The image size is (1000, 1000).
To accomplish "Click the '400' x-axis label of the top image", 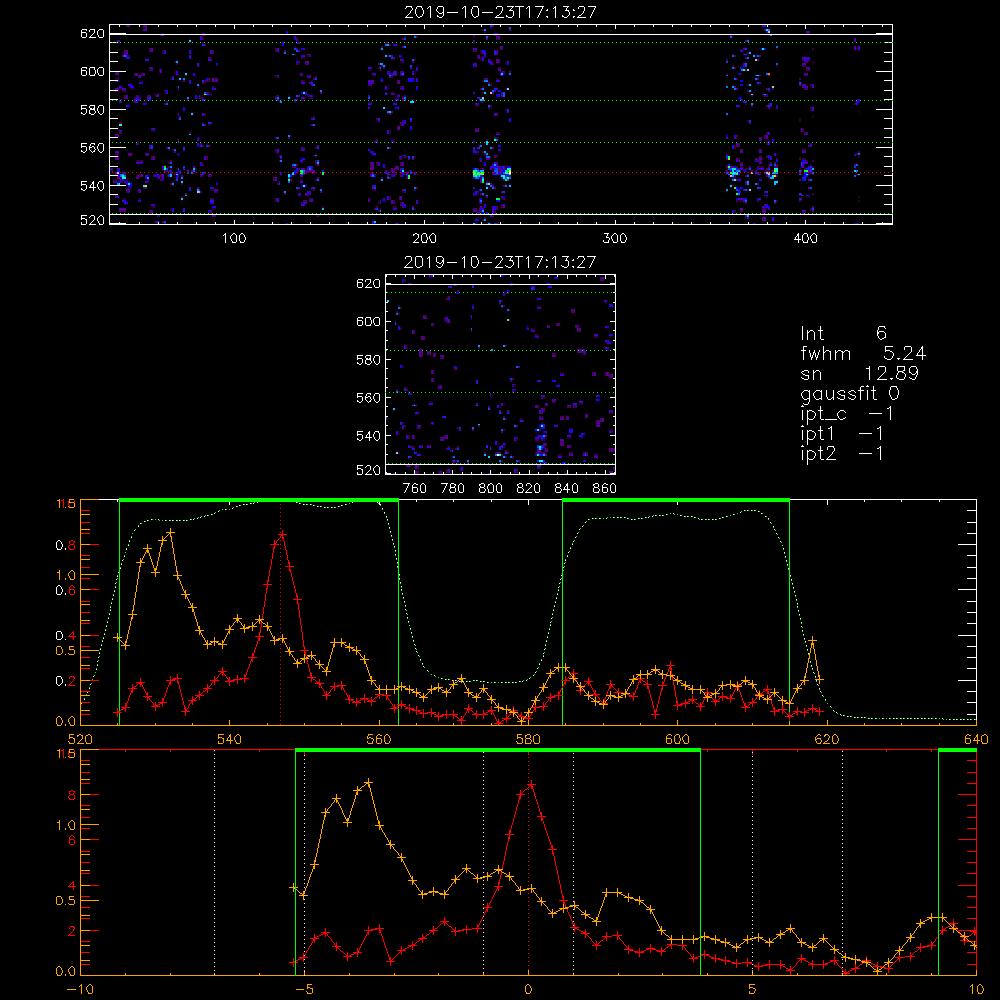I will 805,239.
